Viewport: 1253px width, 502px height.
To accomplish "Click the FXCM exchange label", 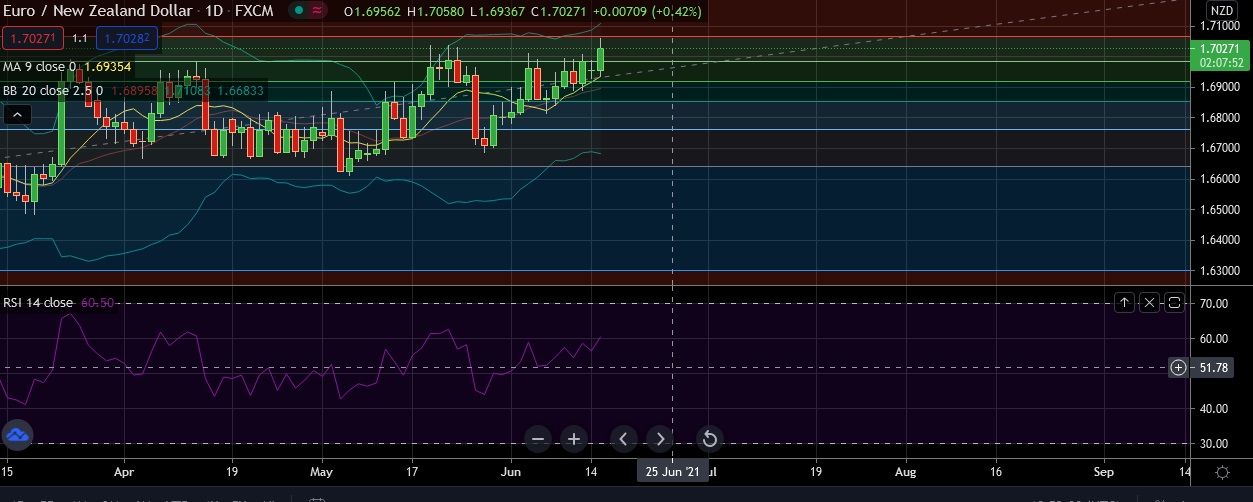I will pyautogui.click(x=254, y=11).
